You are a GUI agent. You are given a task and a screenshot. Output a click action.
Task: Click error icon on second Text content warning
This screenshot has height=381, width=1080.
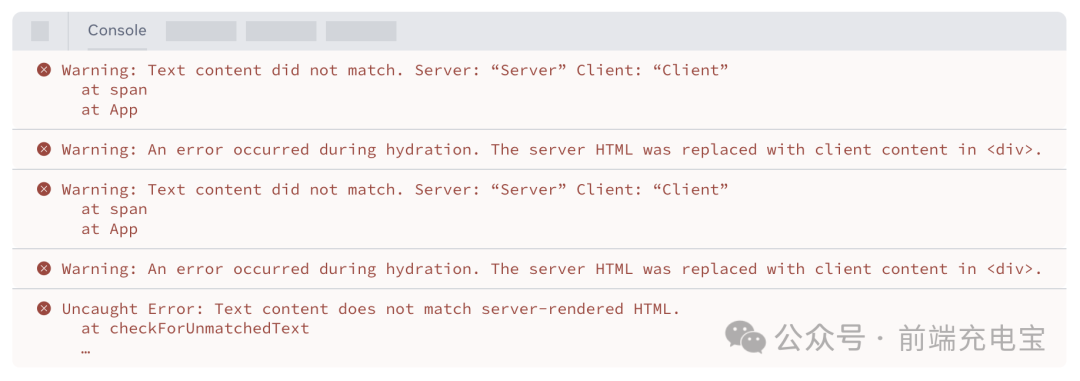tap(44, 189)
